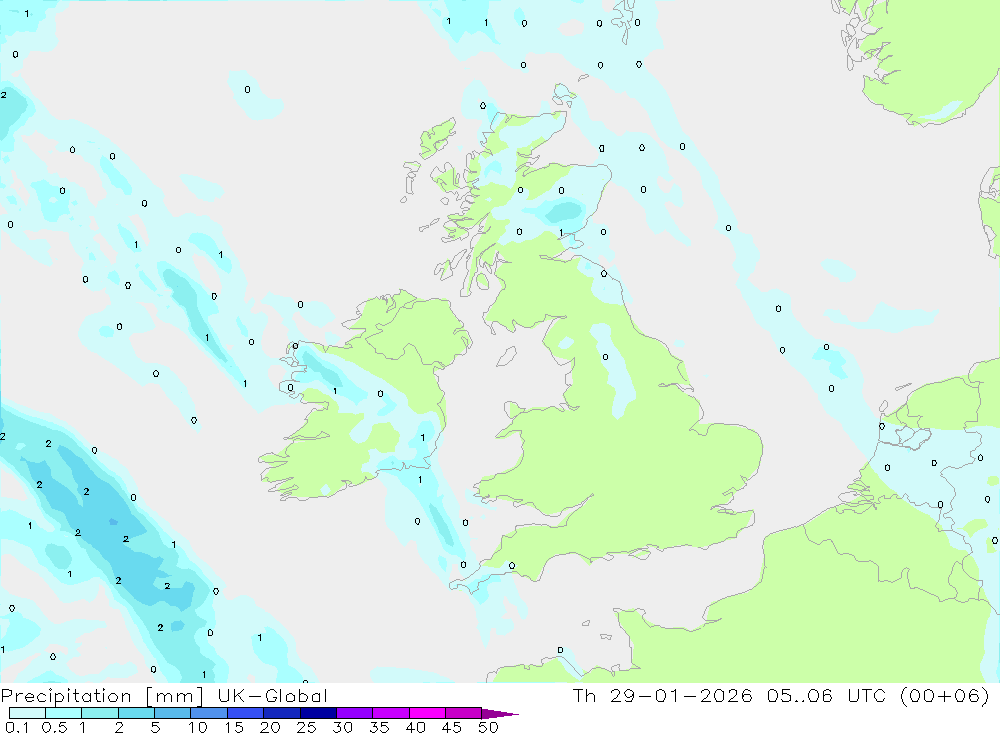Click the 2–5 mm sky-blue legend swatch
This screenshot has height=733, width=1000.
tap(136, 713)
